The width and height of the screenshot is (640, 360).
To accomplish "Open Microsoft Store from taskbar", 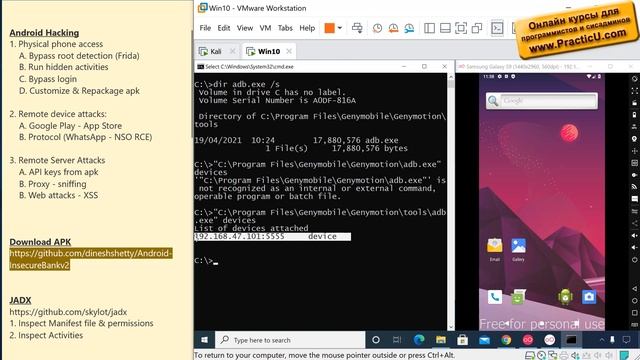I will (462, 340).
